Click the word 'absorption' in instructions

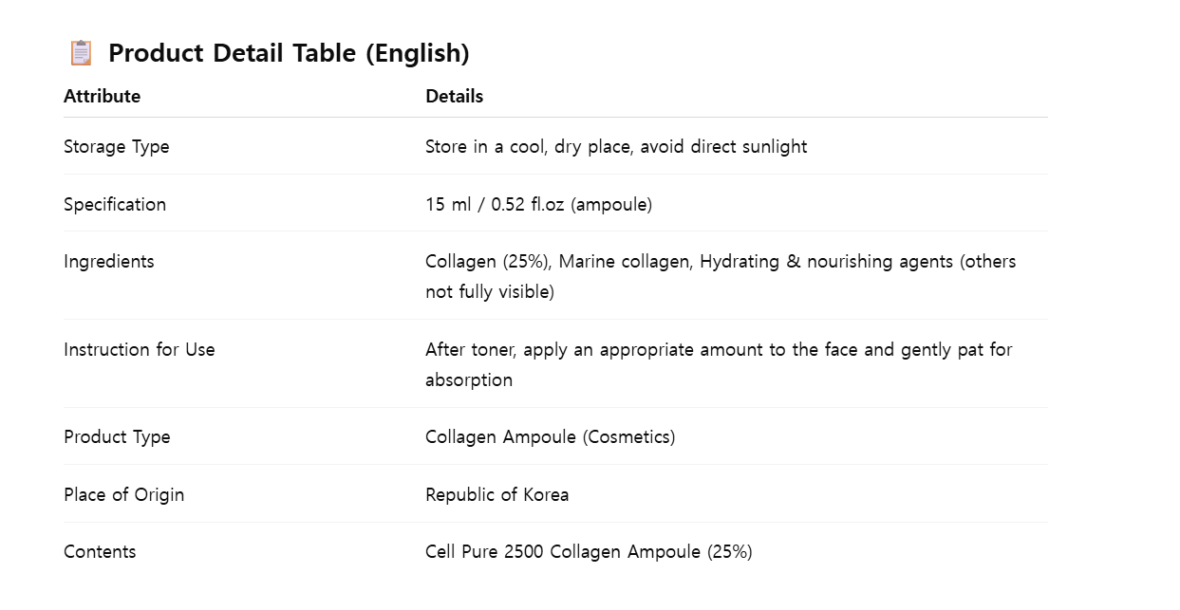pos(469,381)
